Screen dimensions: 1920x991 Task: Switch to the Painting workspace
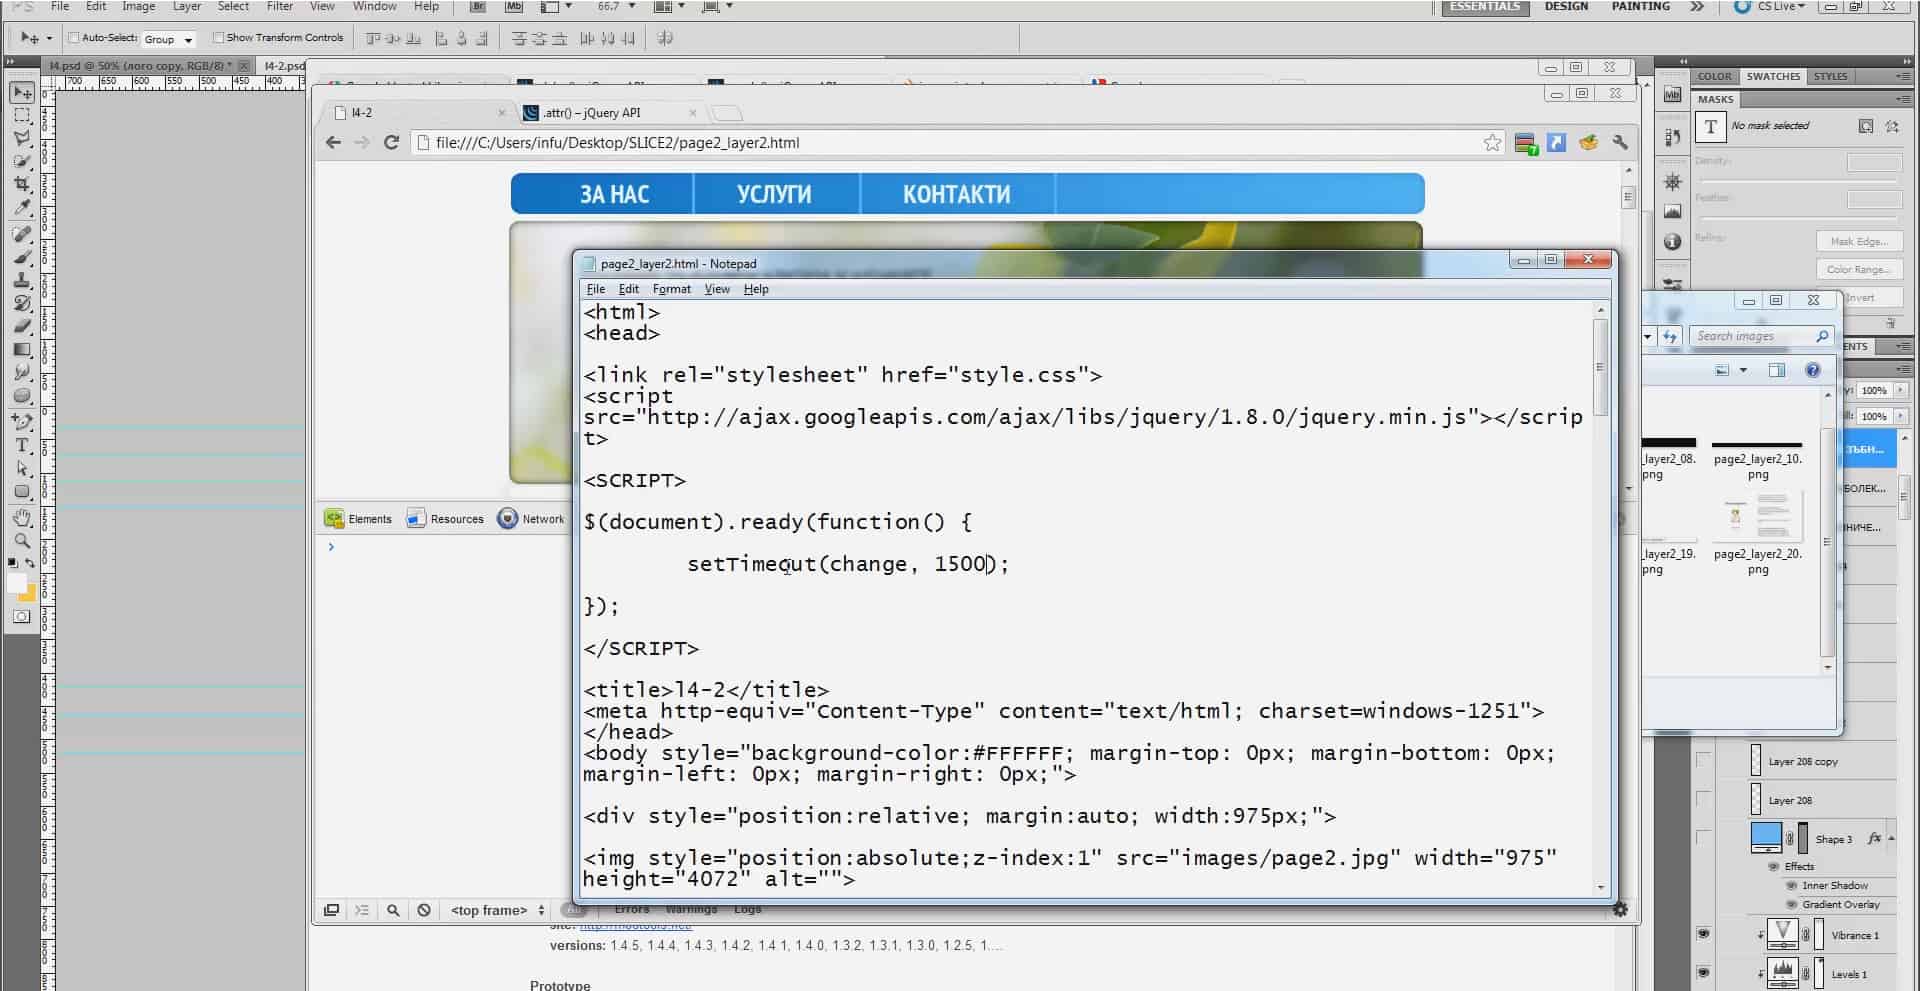[1640, 7]
